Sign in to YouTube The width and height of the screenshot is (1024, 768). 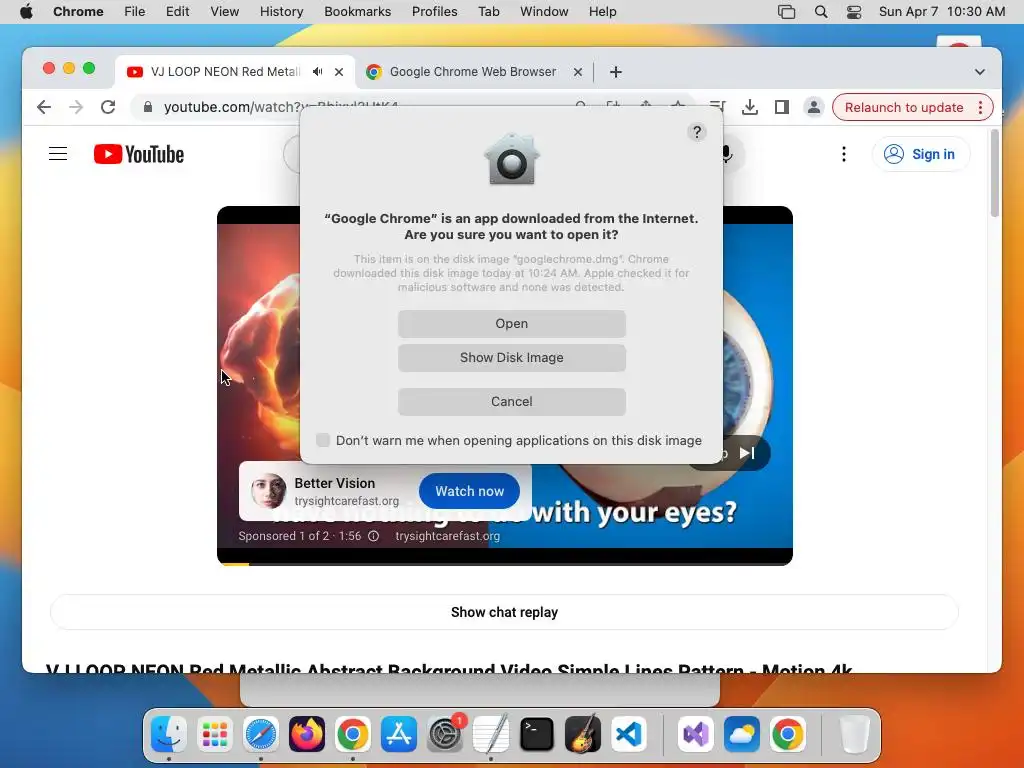click(x=921, y=154)
